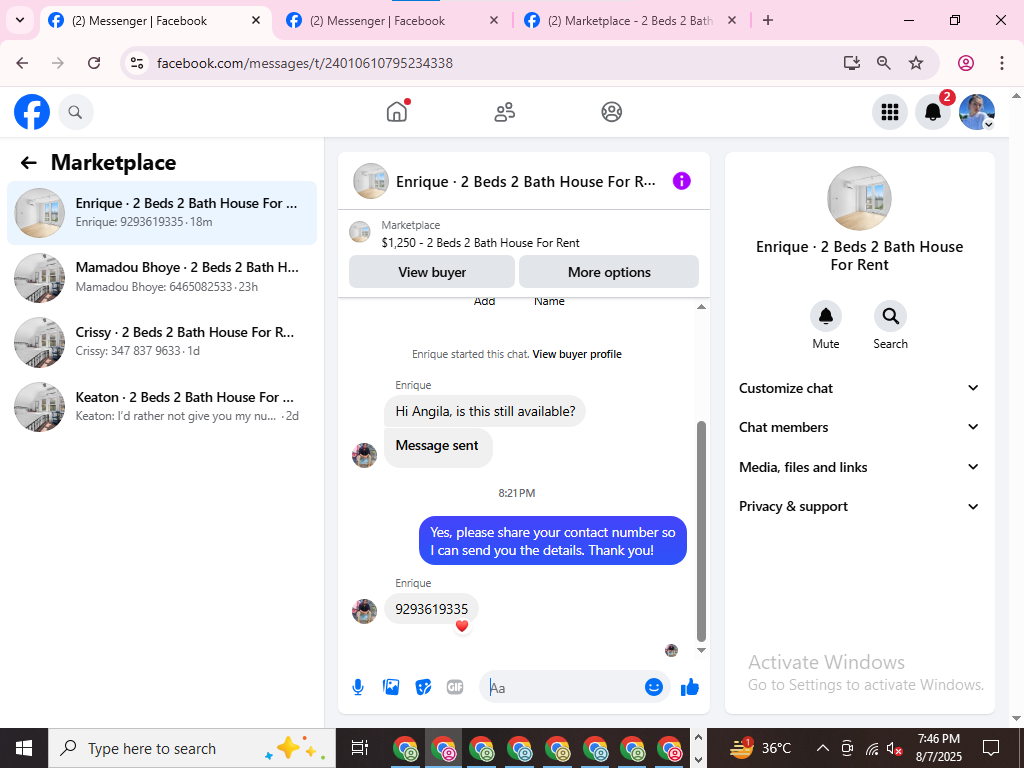
Task: Click the browser address bar URL
Action: click(304, 63)
